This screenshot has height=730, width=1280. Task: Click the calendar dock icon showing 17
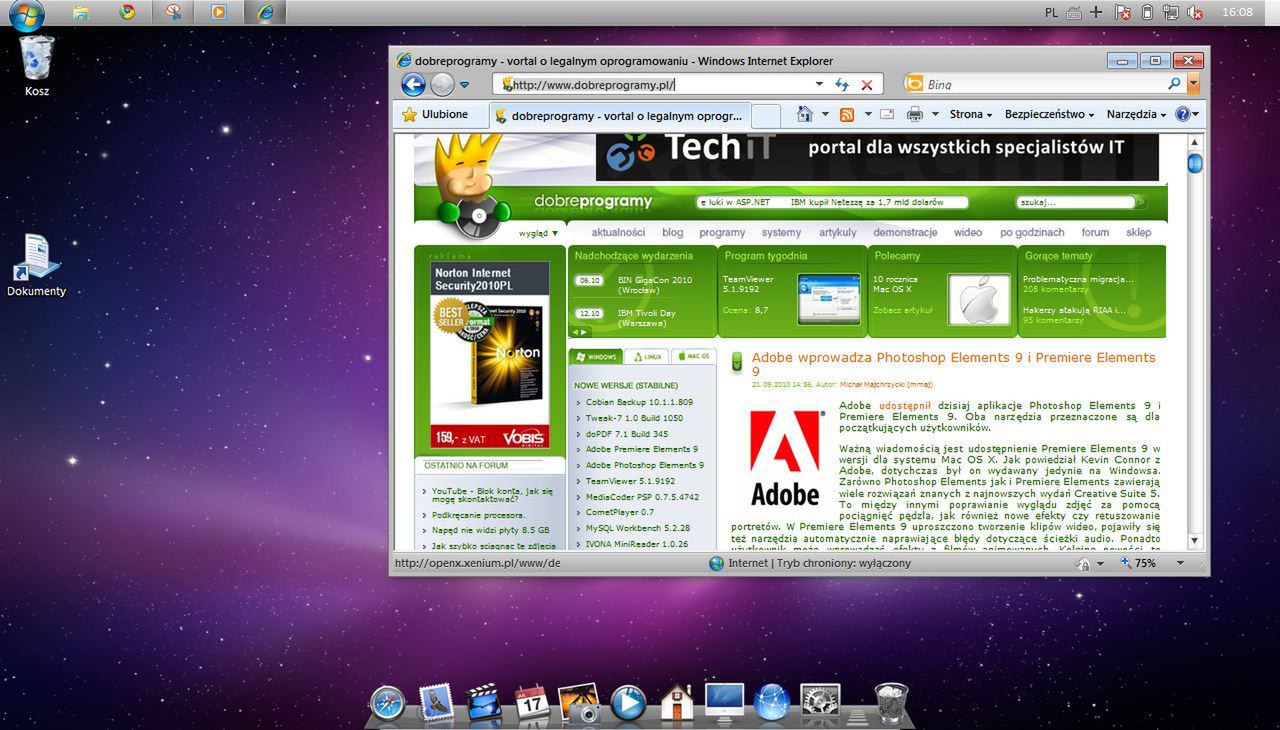coord(532,702)
